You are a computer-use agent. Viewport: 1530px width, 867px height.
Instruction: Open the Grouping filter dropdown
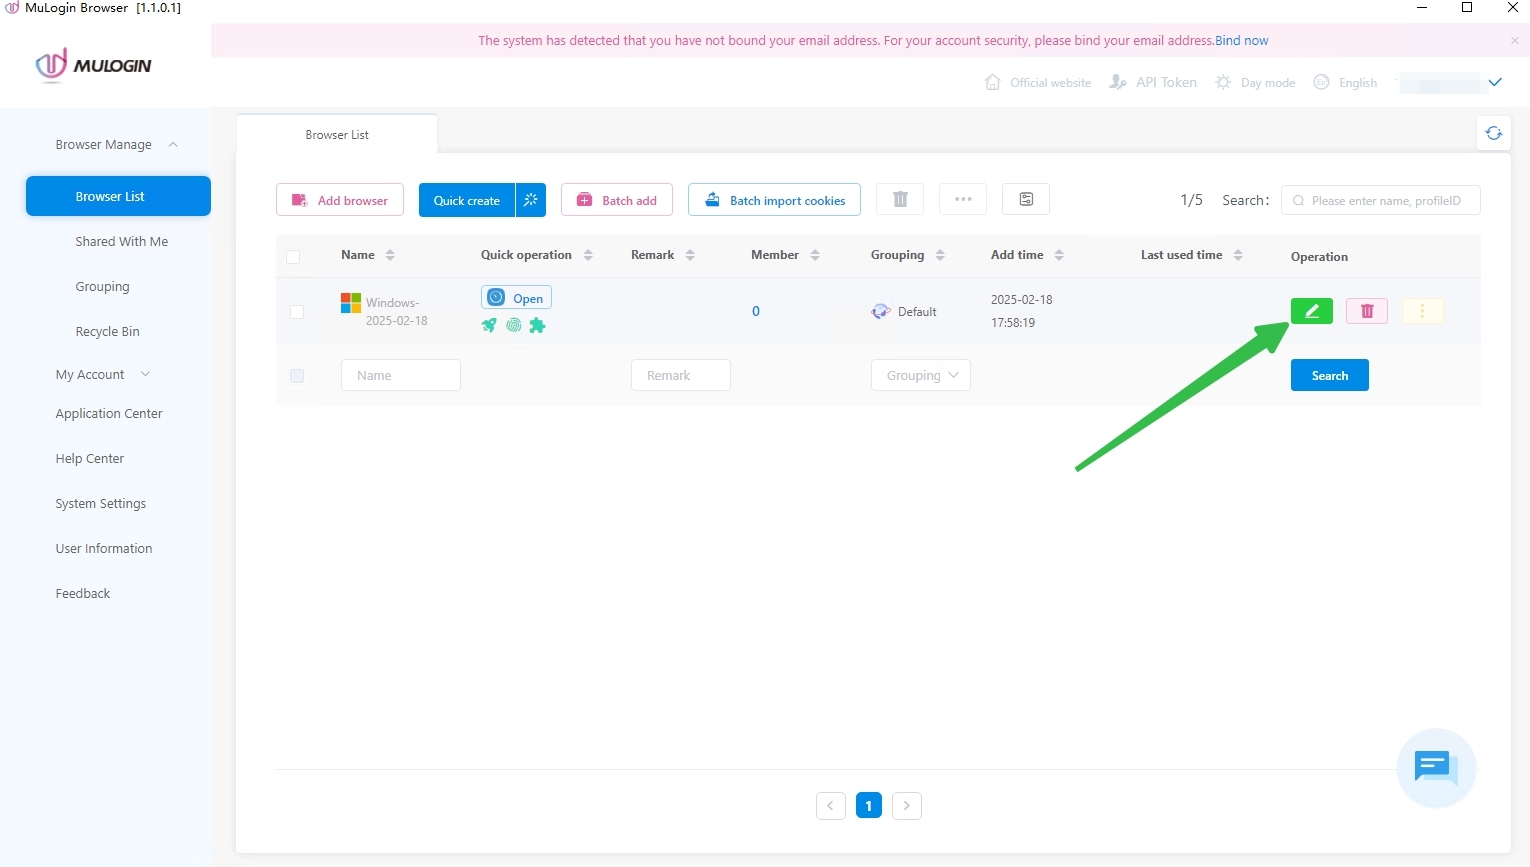pos(920,375)
